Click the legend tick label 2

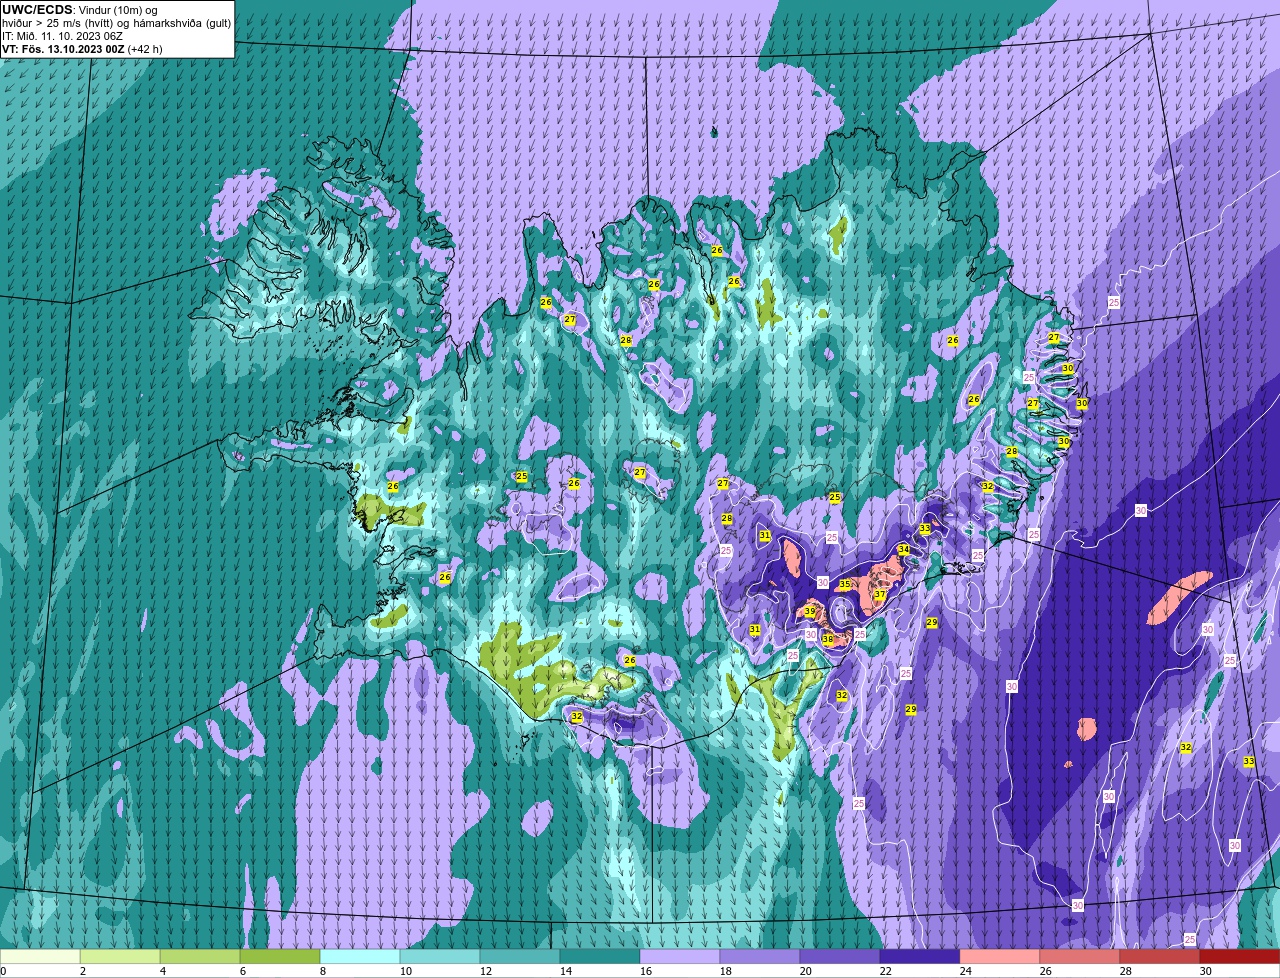coord(83,971)
